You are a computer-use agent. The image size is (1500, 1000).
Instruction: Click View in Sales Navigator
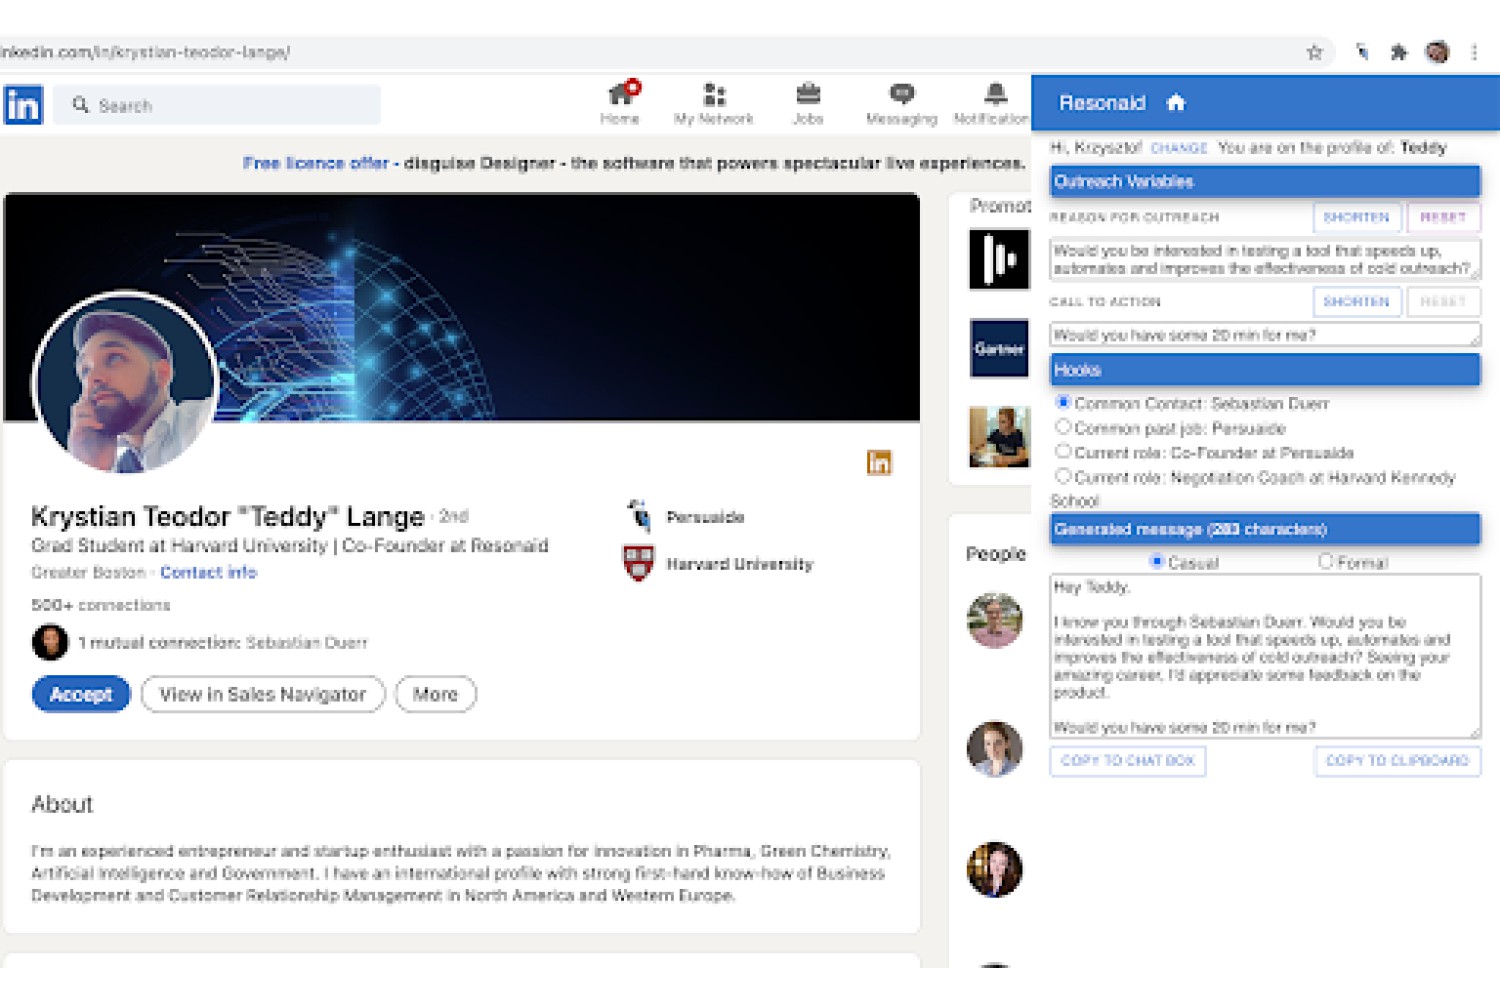[x=263, y=694]
